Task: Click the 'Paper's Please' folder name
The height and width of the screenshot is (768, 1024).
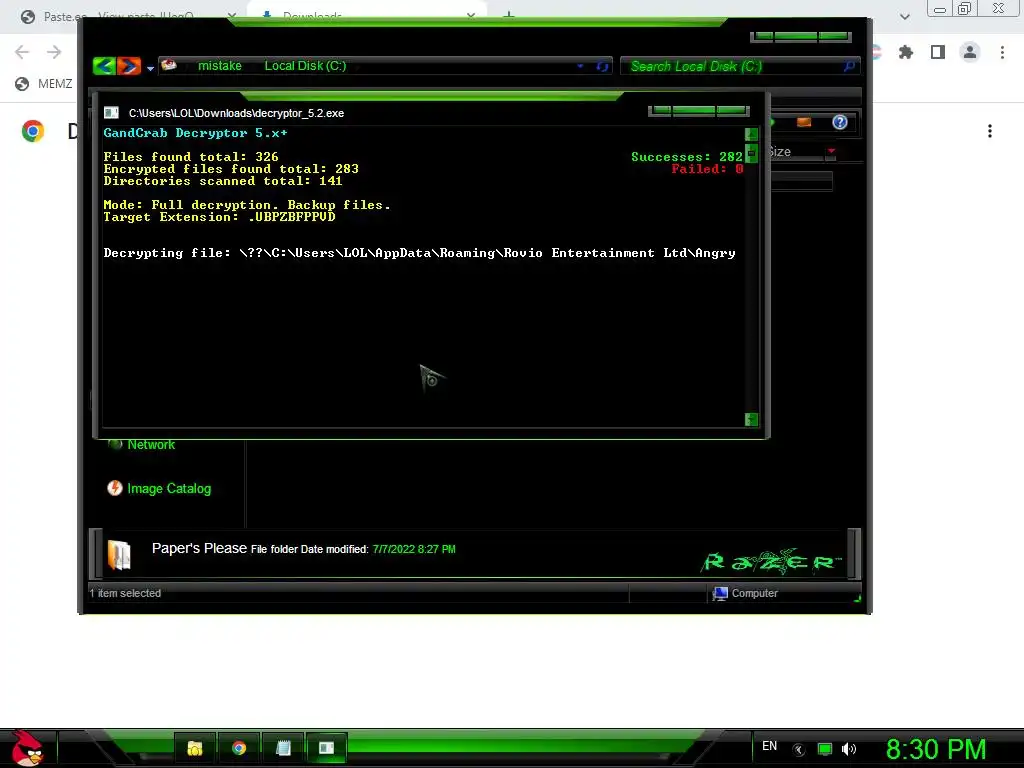Action: [199, 549]
